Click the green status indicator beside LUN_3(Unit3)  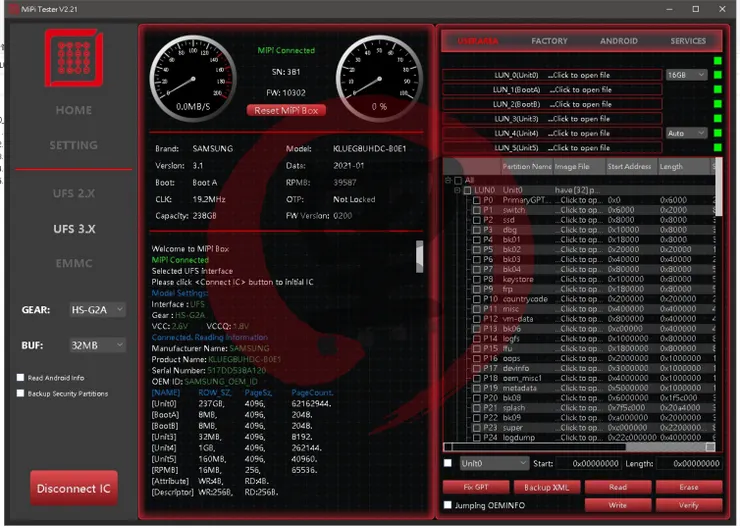coord(718,118)
